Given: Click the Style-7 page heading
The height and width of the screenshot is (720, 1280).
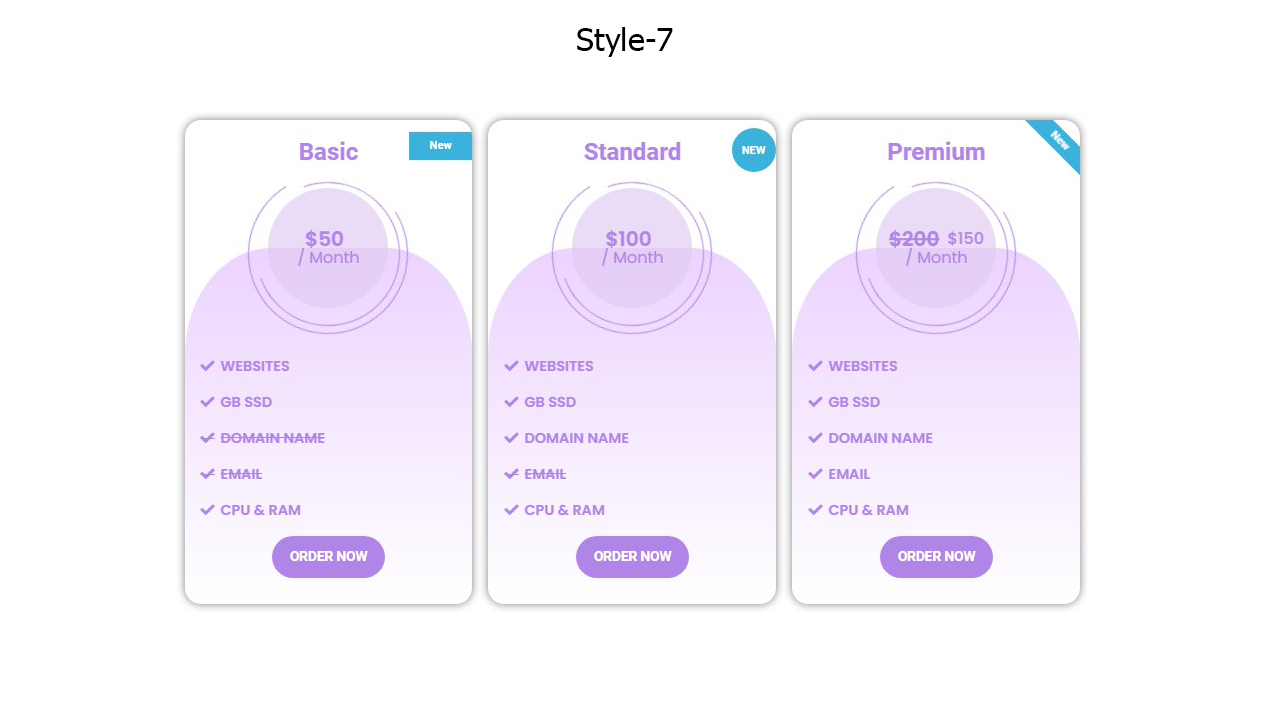Looking at the screenshot, I should click(x=624, y=41).
